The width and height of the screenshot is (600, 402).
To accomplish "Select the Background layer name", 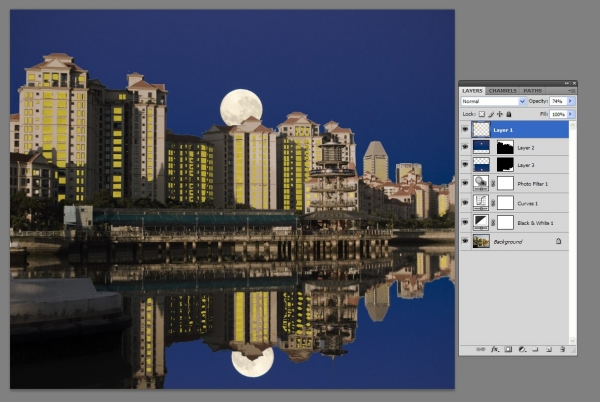I will click(507, 242).
